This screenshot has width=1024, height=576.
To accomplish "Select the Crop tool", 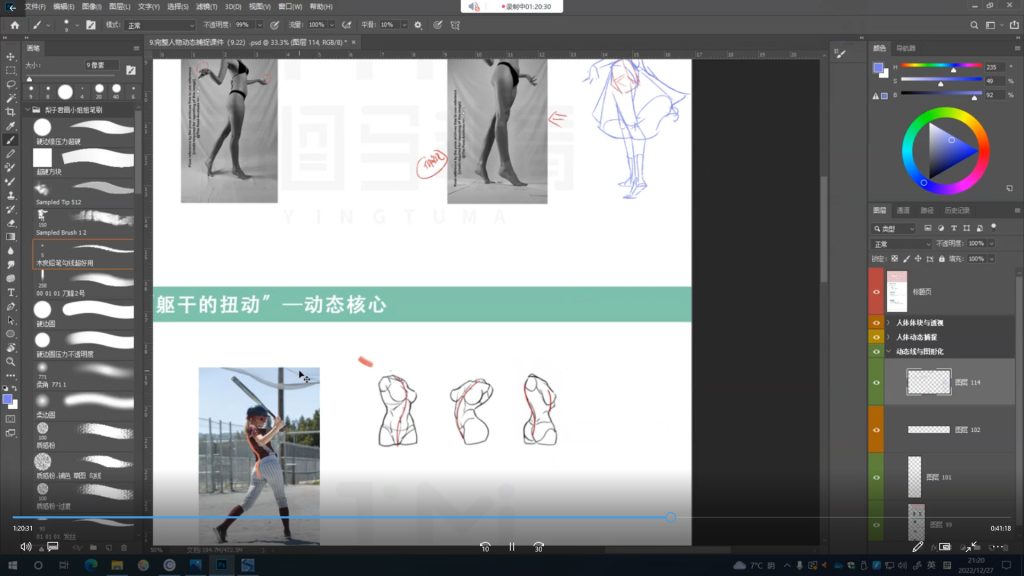I will click(11, 112).
